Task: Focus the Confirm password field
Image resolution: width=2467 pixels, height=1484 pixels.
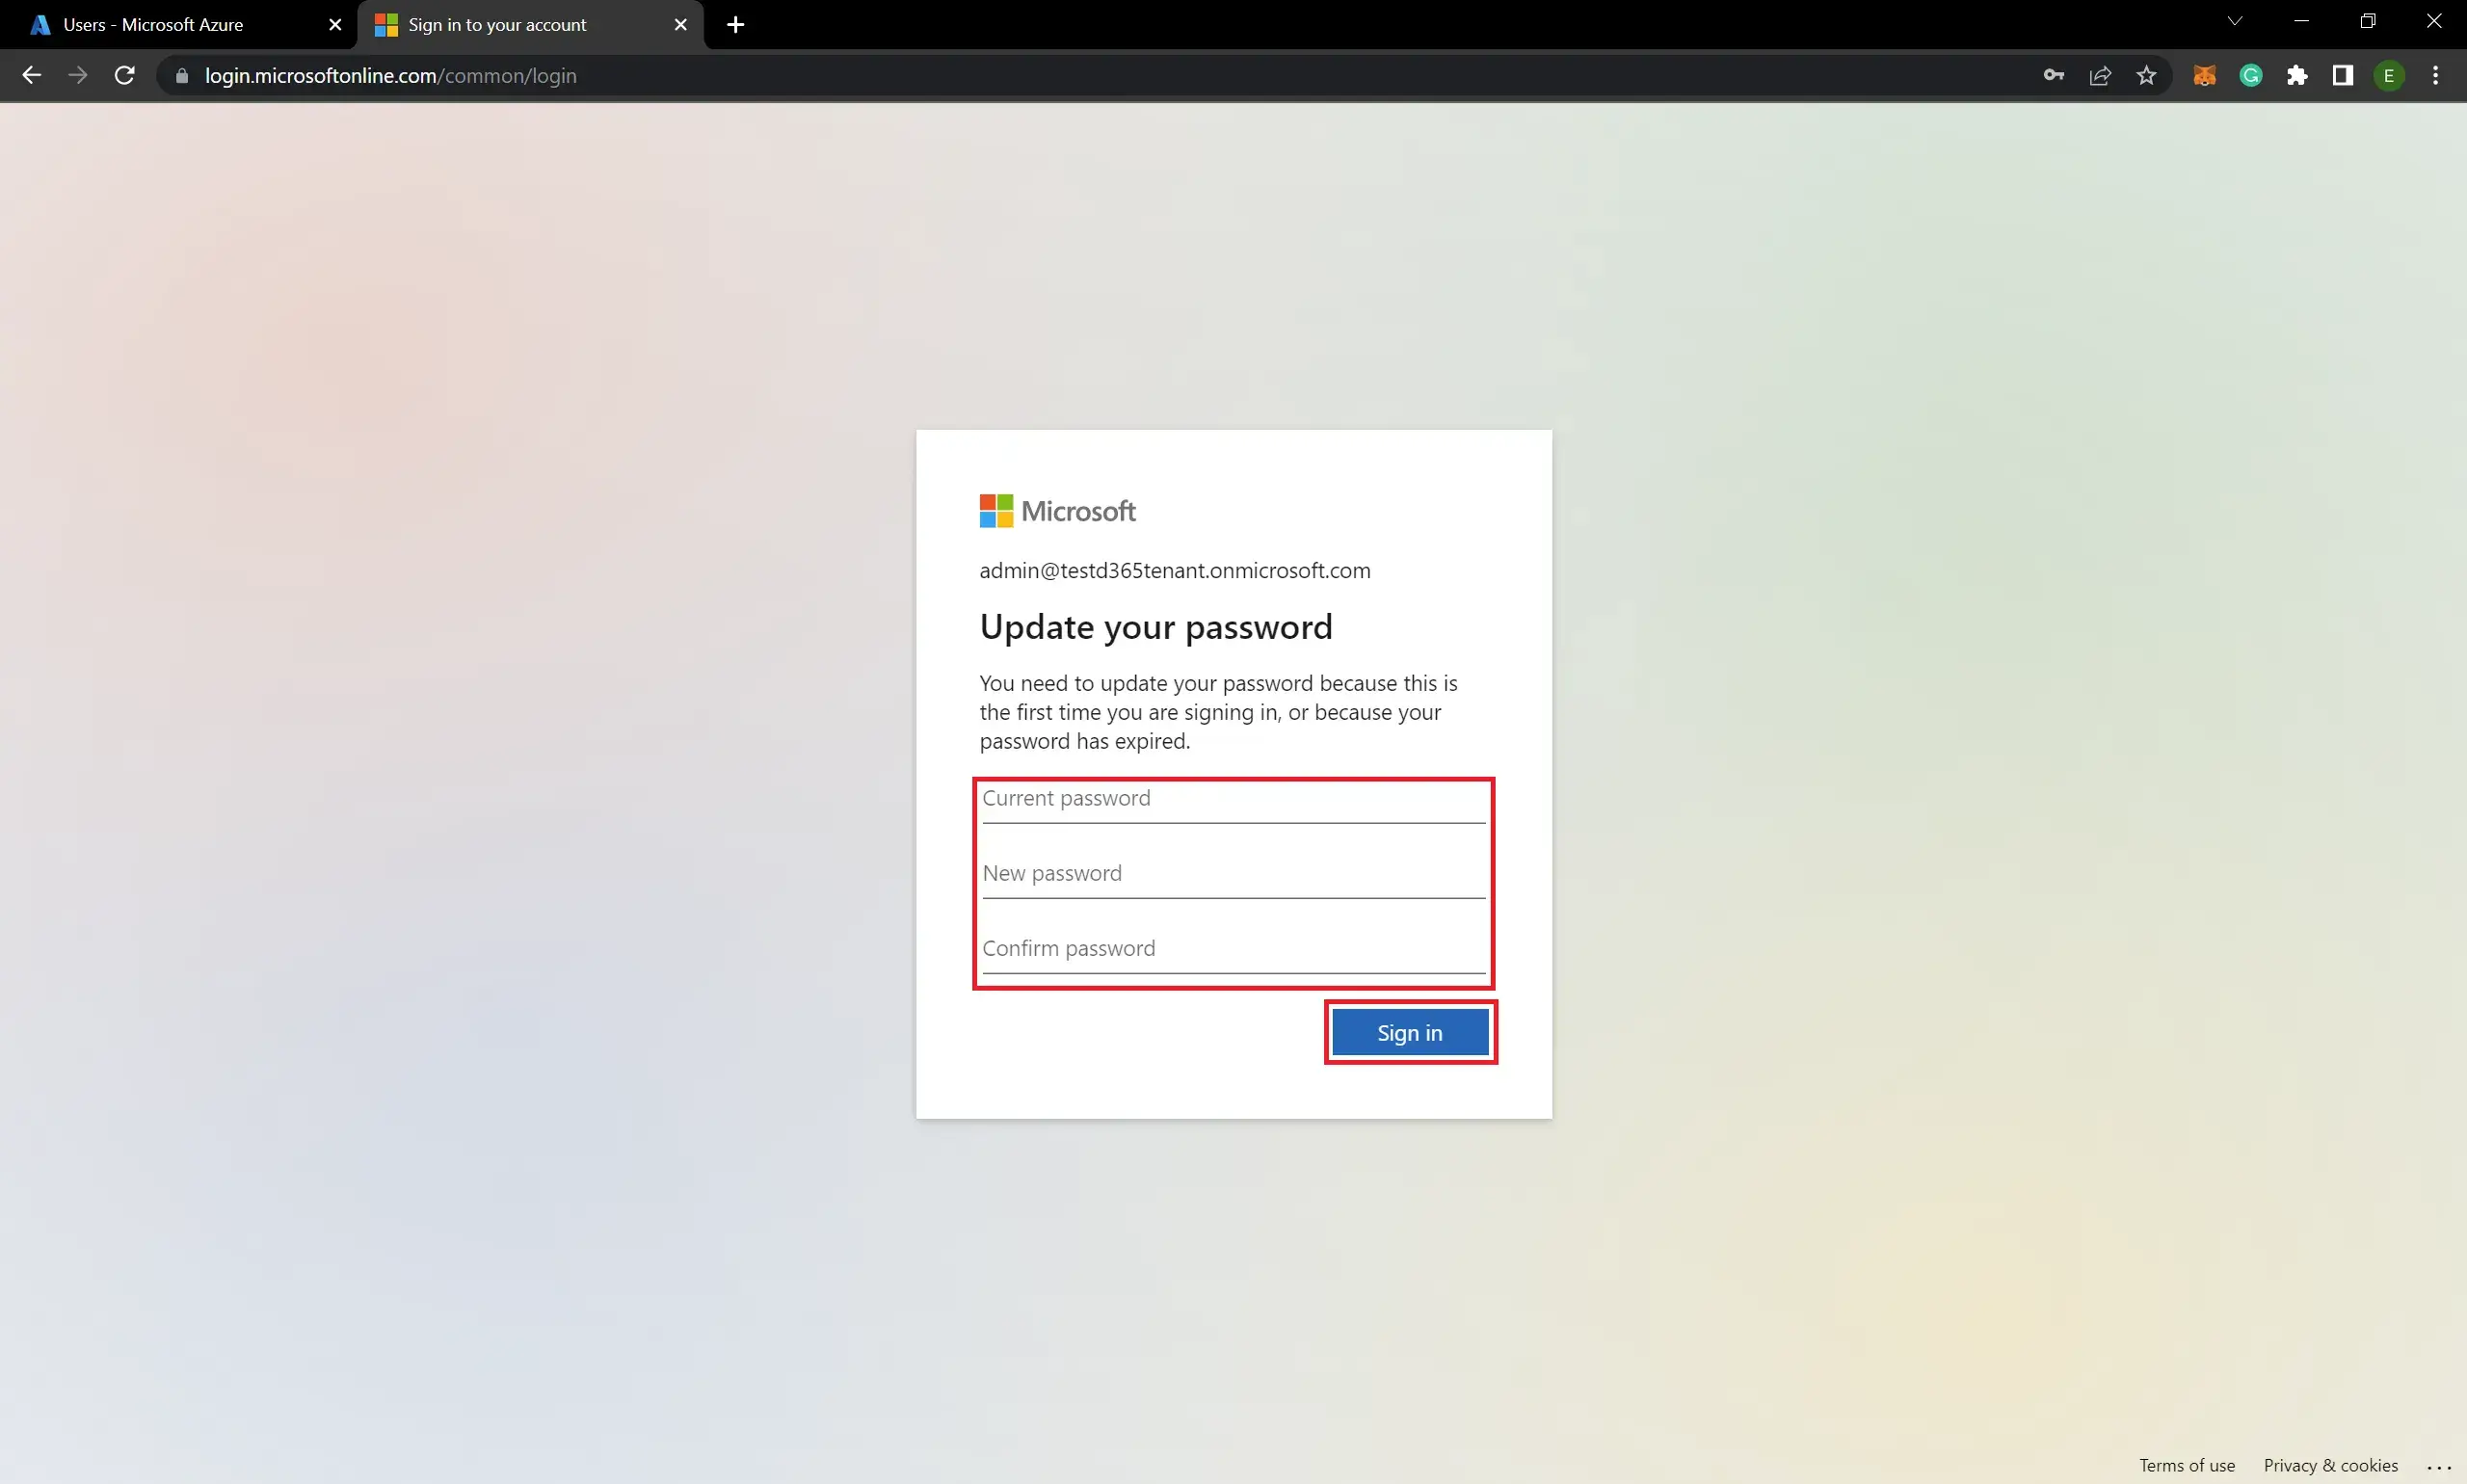Action: pos(1234,949)
